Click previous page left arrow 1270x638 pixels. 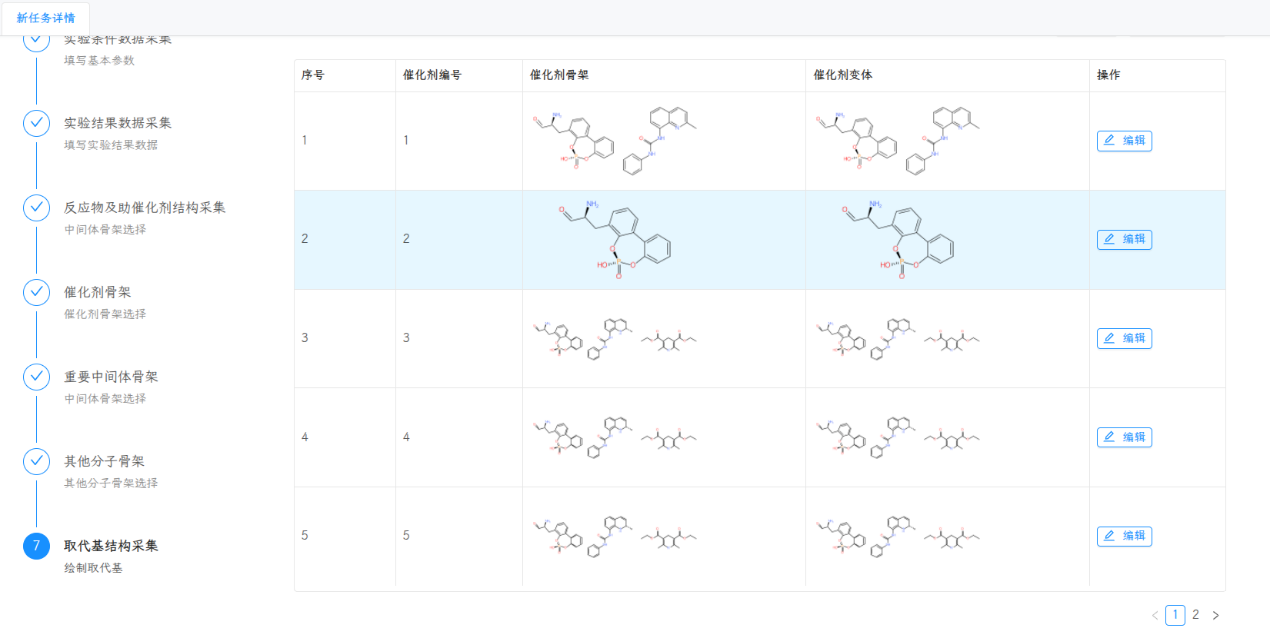click(1155, 615)
